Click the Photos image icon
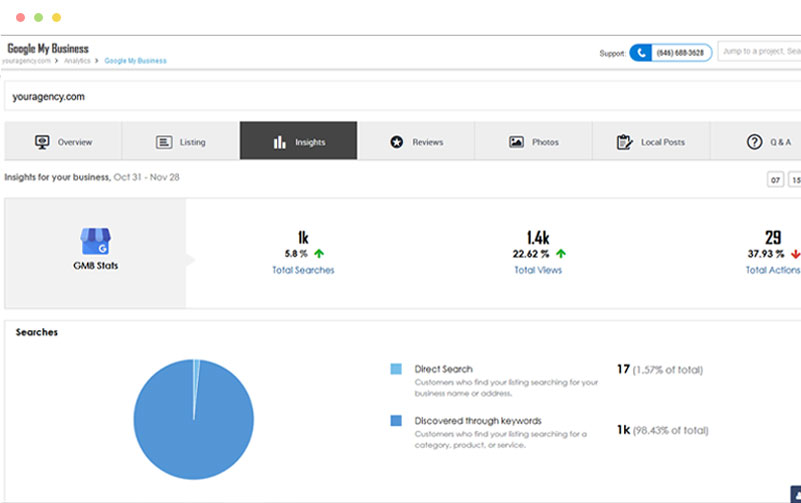The width and height of the screenshot is (801, 503). [516, 142]
